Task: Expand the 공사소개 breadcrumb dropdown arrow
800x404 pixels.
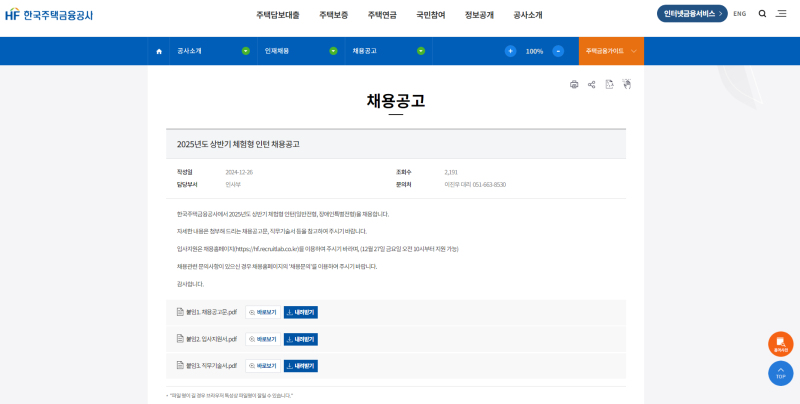Action: [x=246, y=51]
